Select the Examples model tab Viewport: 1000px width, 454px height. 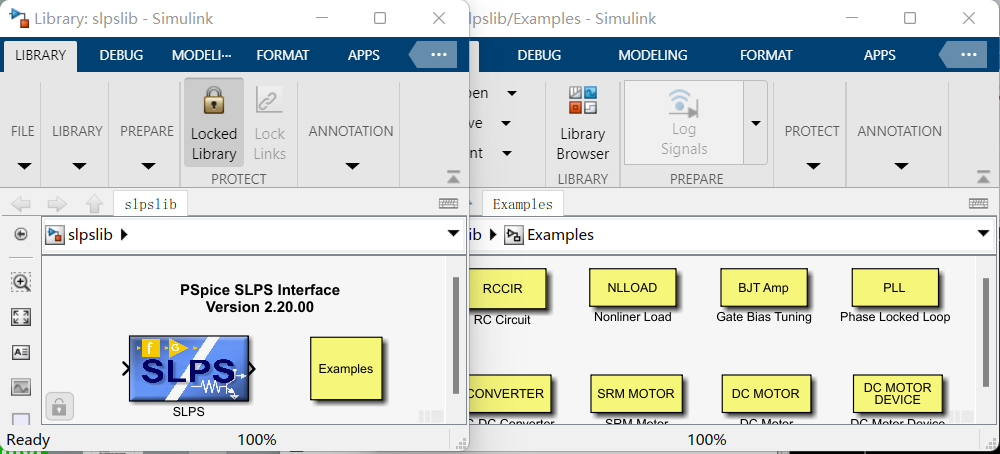tap(523, 204)
